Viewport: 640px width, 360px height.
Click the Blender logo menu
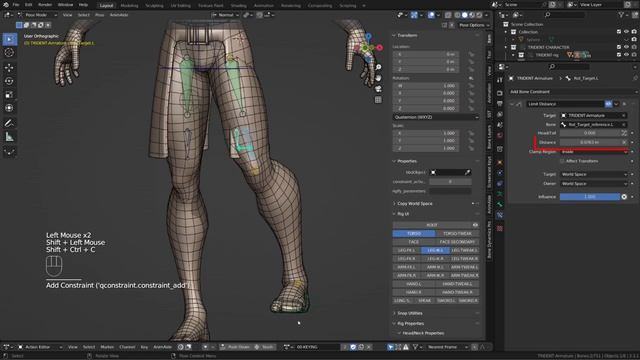5,5
